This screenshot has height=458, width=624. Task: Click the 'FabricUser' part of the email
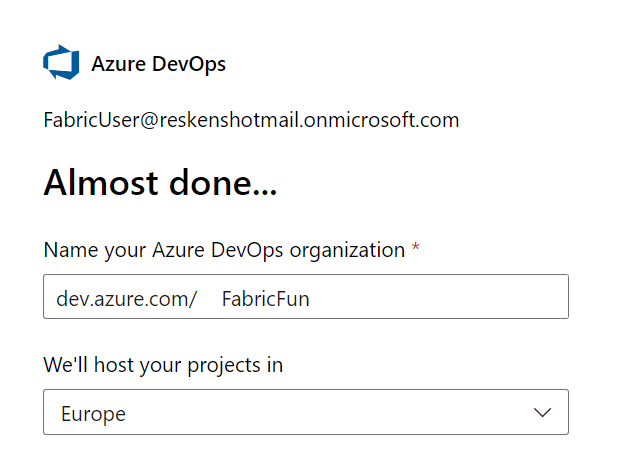coord(88,121)
